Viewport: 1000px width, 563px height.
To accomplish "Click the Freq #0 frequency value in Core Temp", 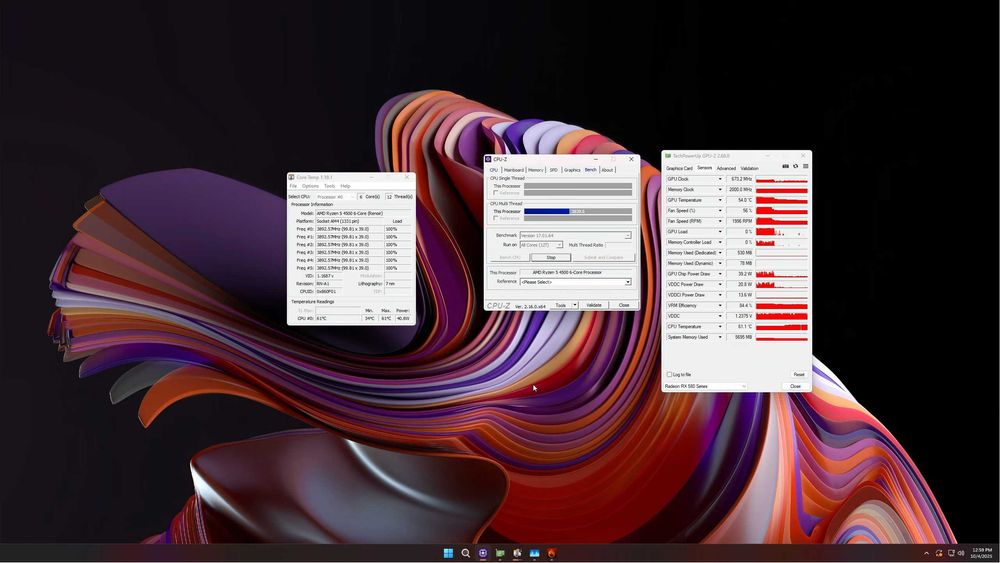I will tap(348, 229).
